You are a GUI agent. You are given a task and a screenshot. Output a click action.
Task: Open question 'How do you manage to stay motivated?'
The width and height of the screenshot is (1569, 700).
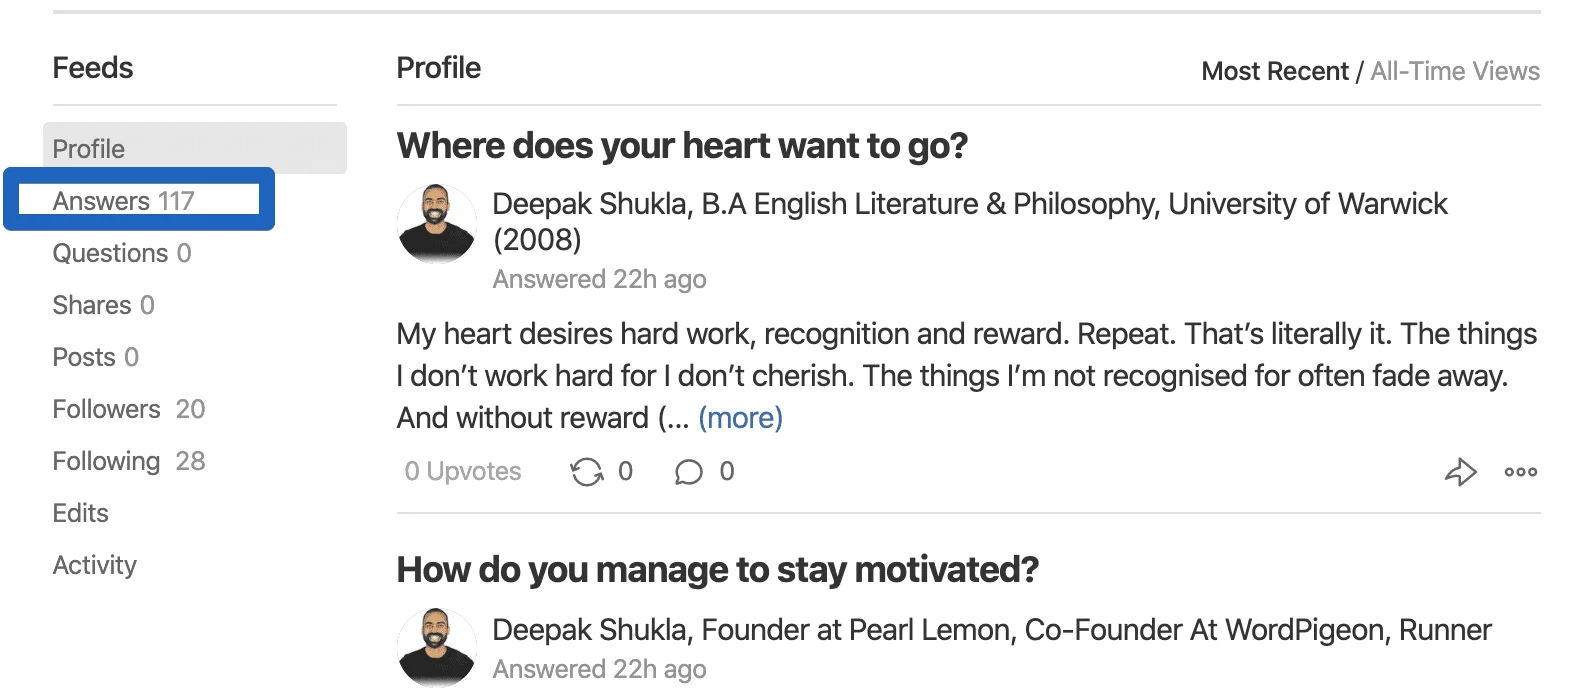(718, 570)
